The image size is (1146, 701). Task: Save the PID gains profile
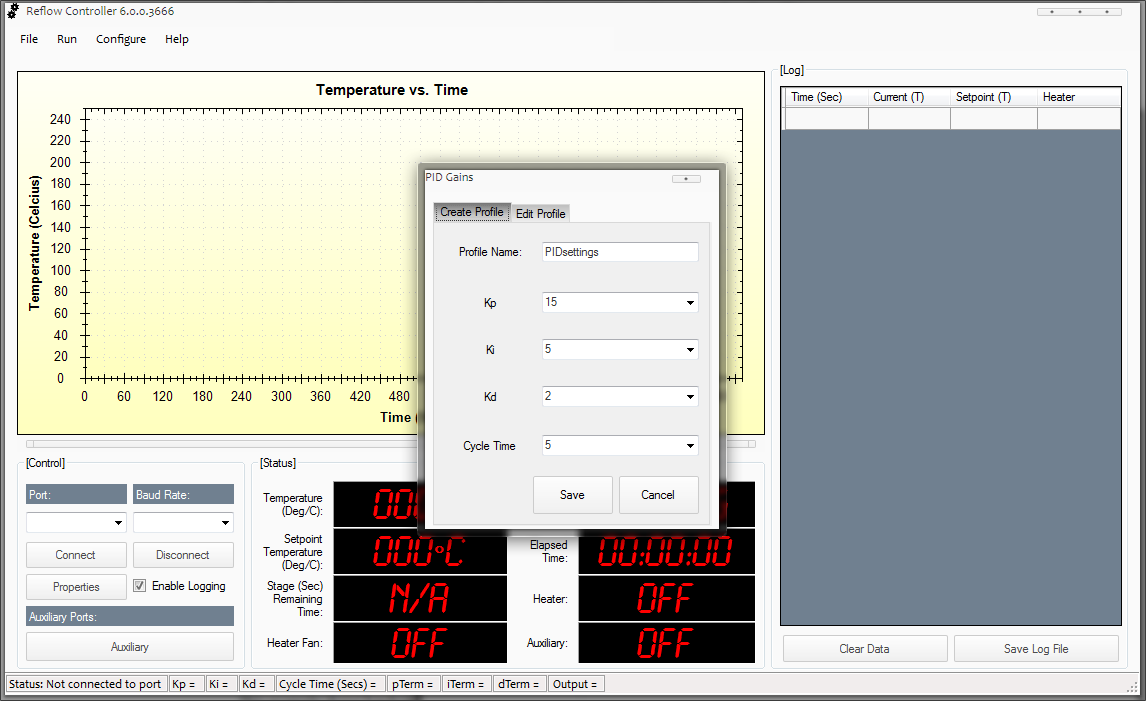click(x=572, y=495)
